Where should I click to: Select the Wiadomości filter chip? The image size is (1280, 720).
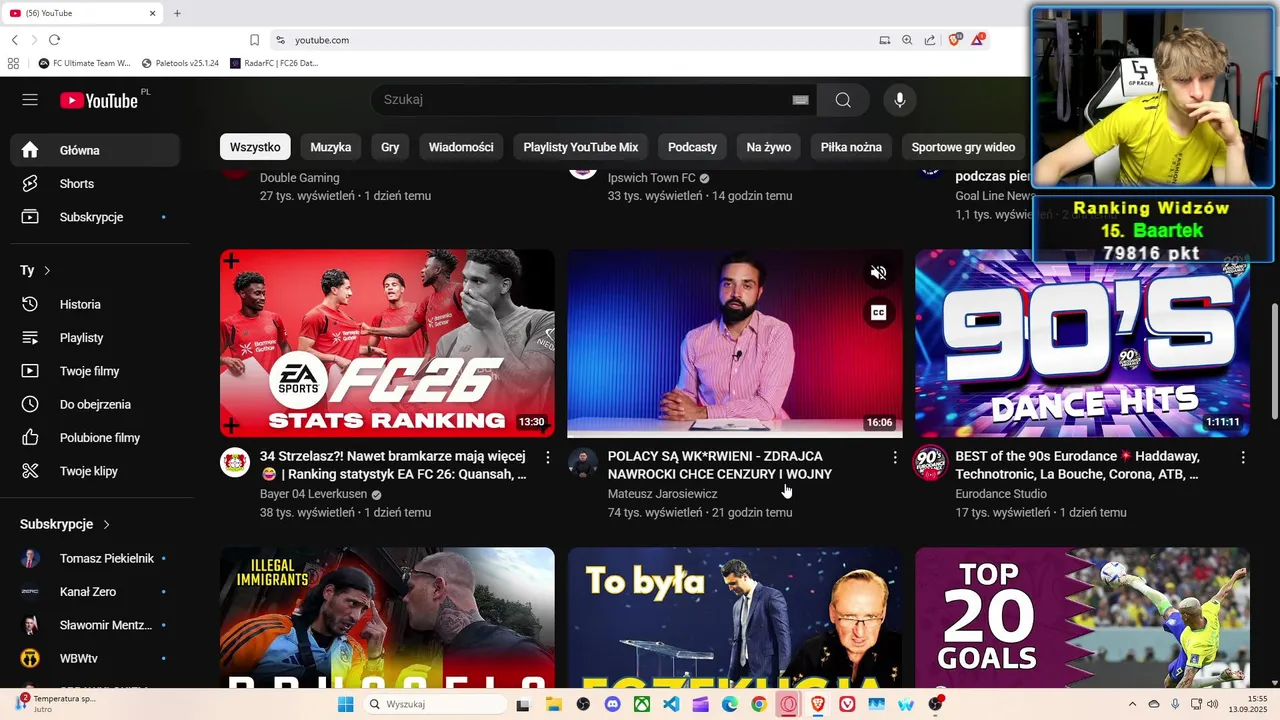[461, 147]
